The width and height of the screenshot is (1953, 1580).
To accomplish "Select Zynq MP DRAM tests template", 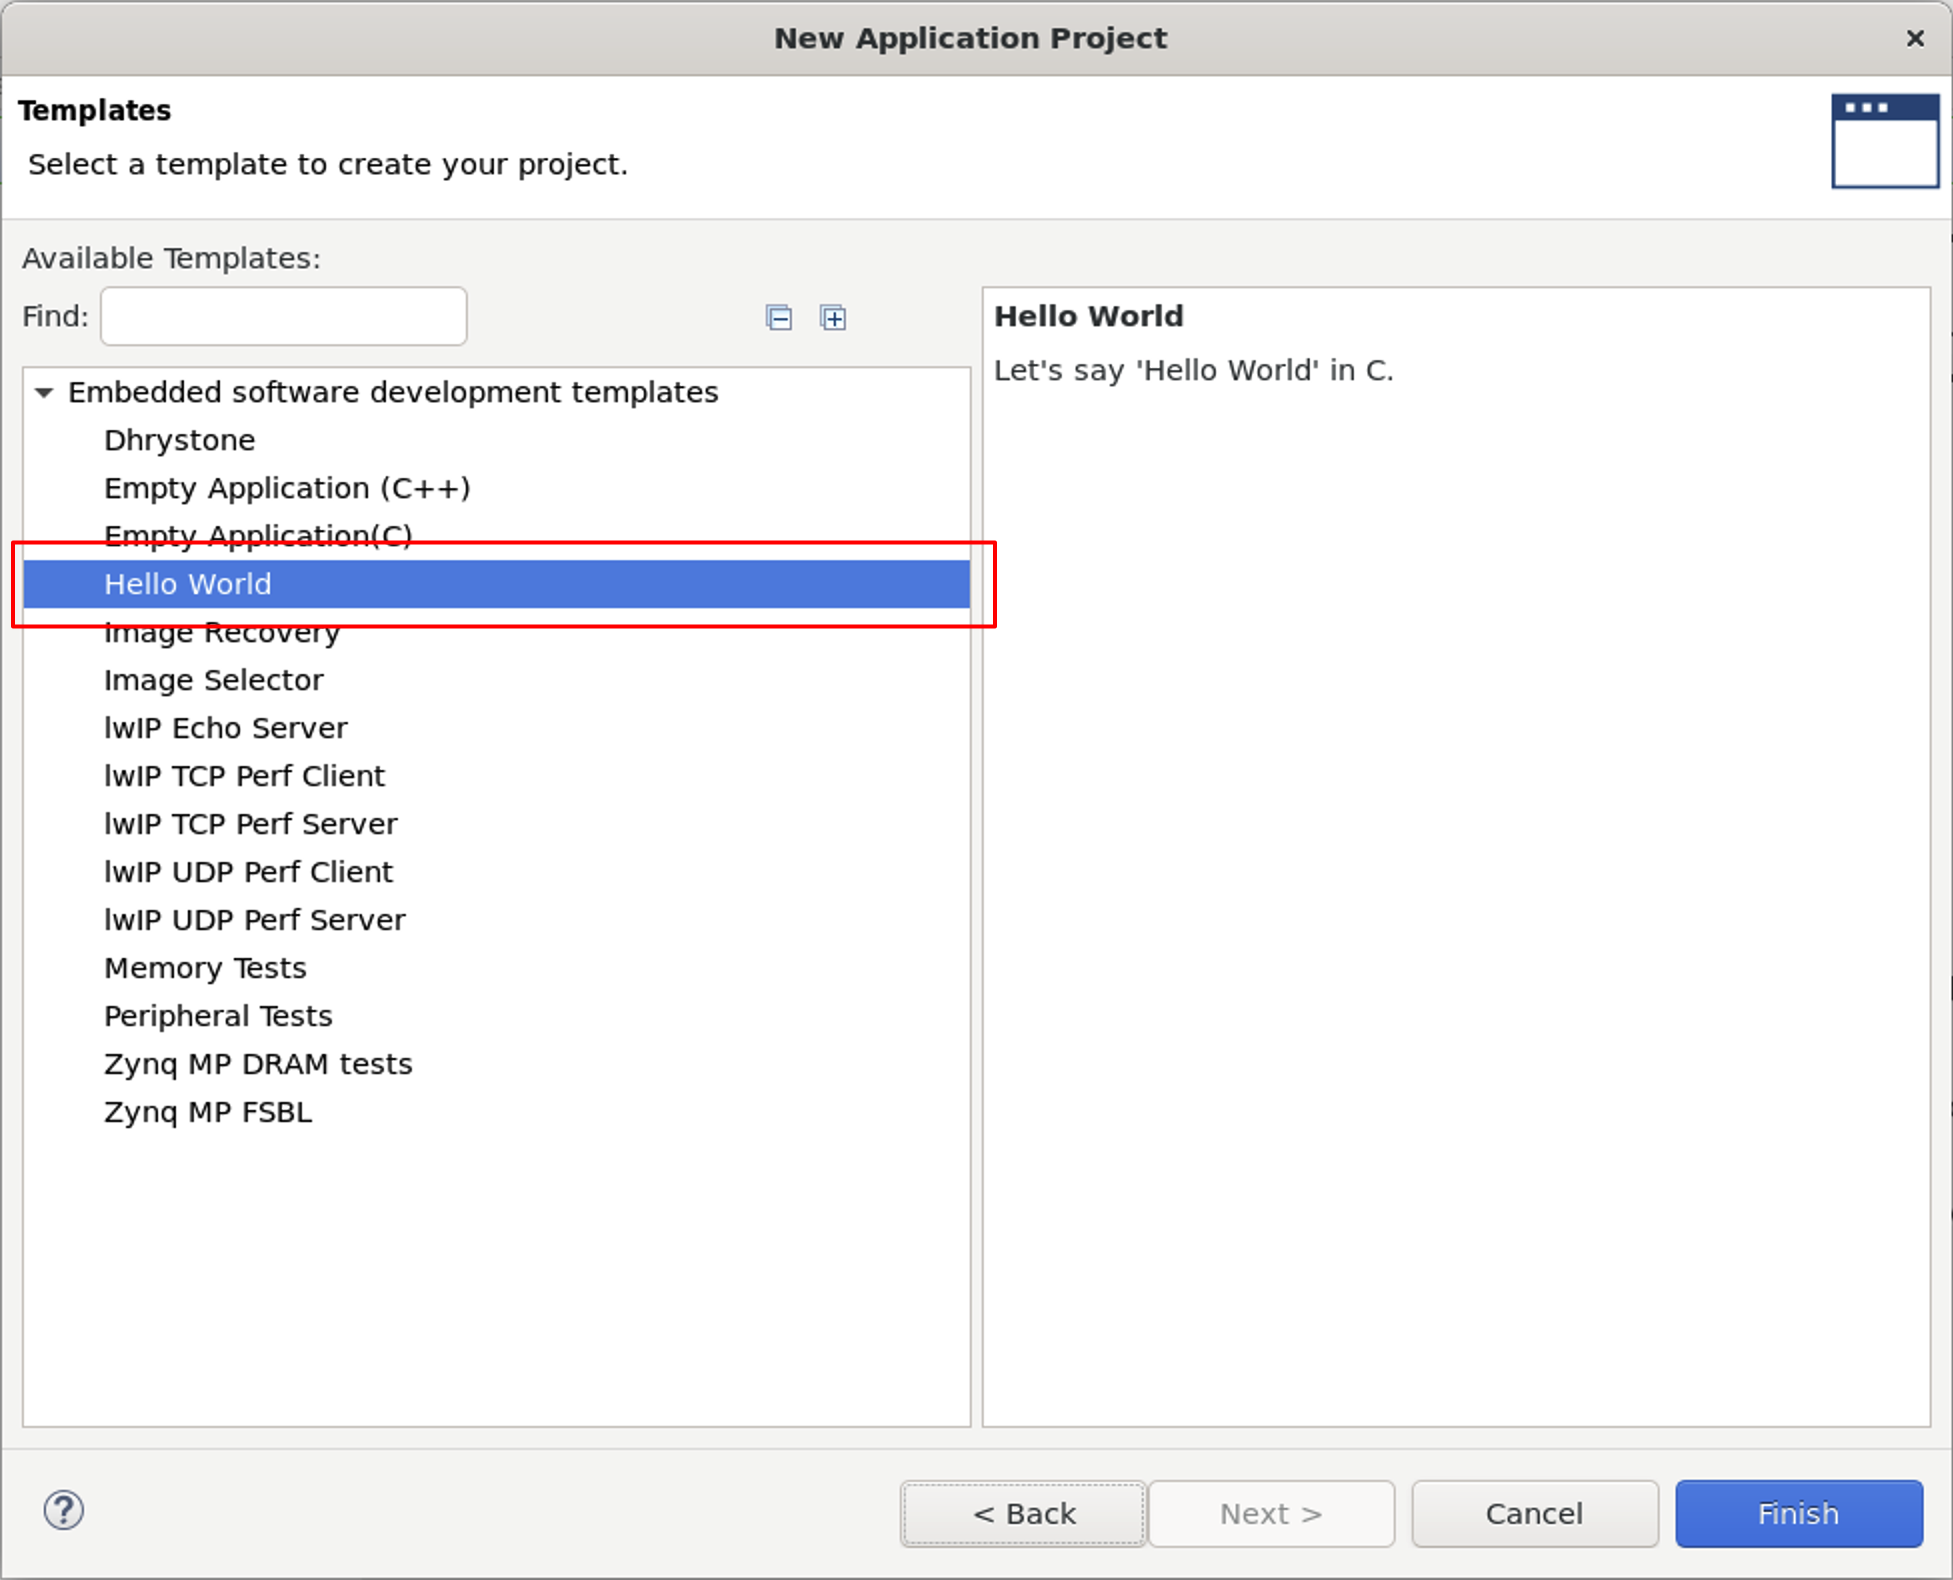I will (x=258, y=1064).
